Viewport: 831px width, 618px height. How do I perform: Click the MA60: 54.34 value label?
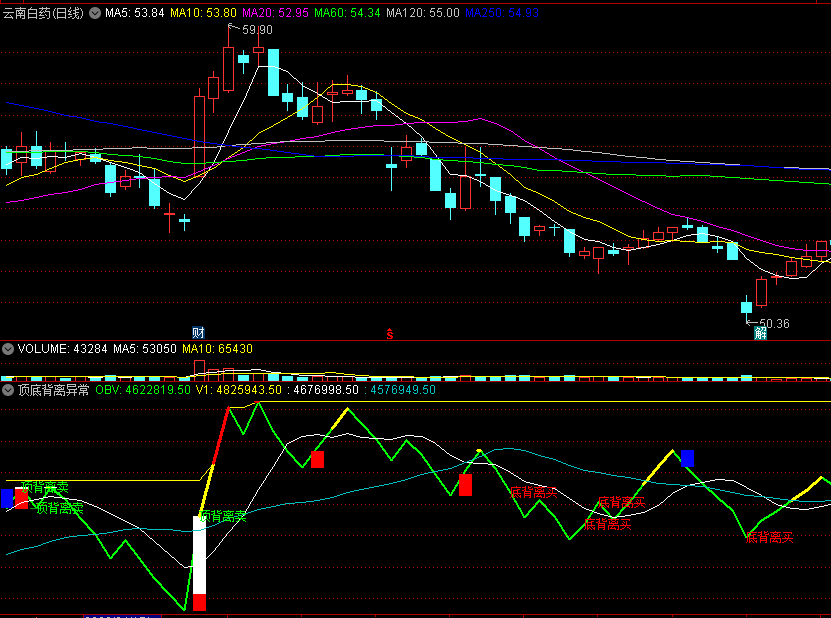347,13
